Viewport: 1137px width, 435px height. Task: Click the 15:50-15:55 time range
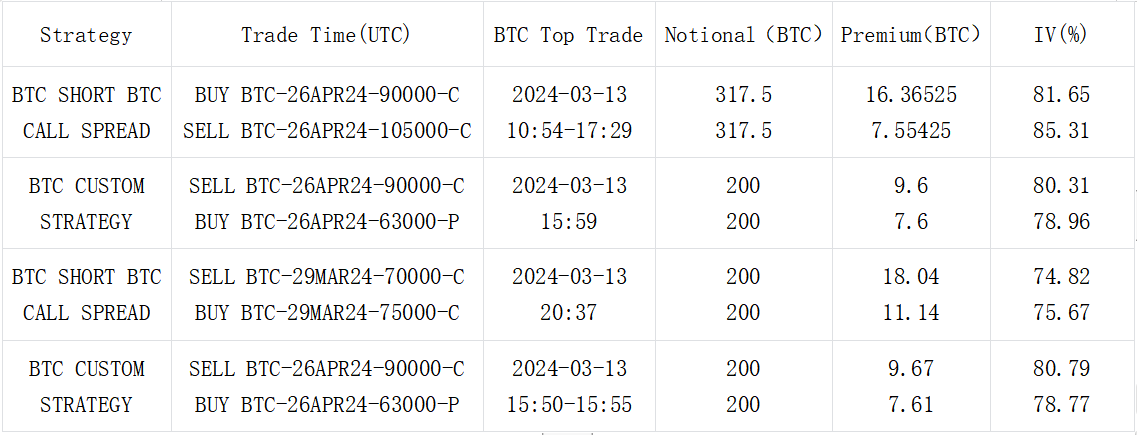tap(568, 405)
